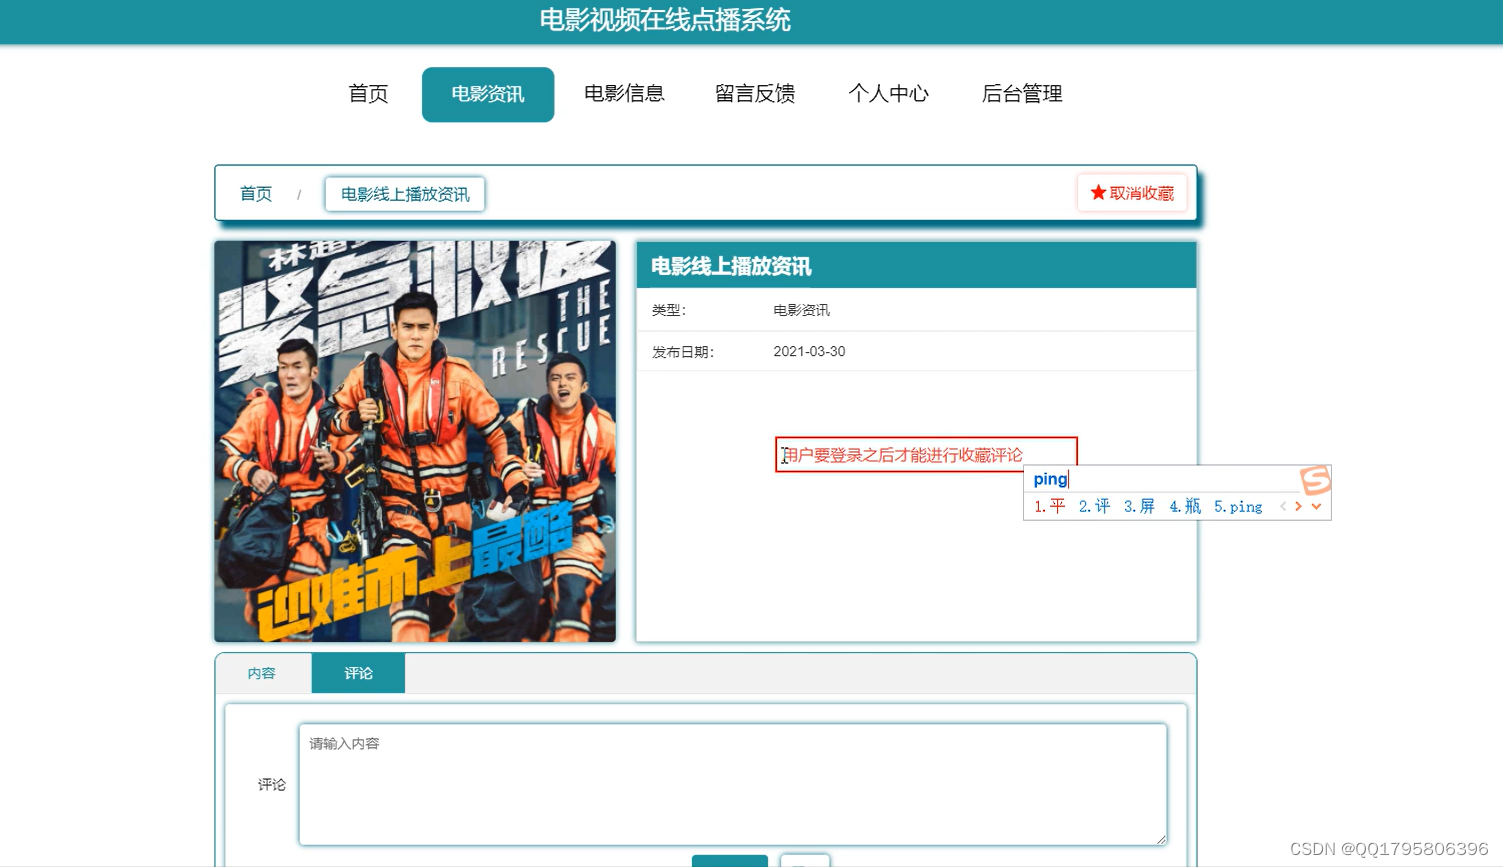Switch to the 评论 tab

(358, 673)
